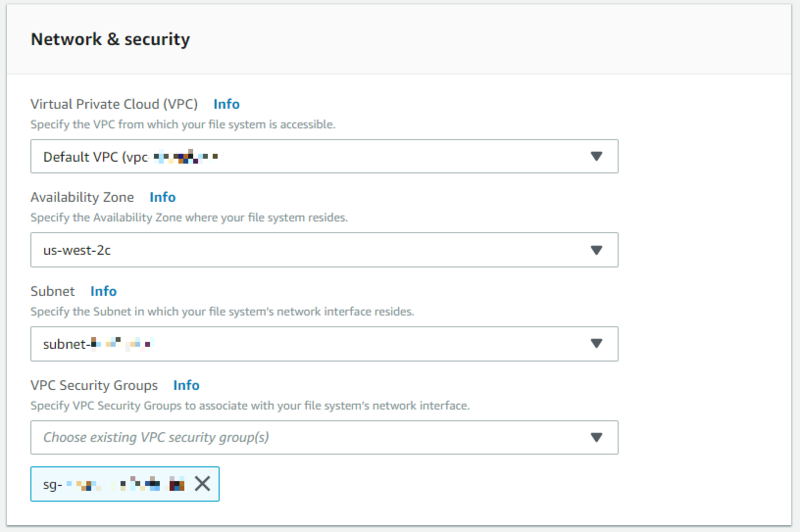The width and height of the screenshot is (800, 532).
Task: Click the security groups dropdown arrow icon
Action: tap(596, 437)
